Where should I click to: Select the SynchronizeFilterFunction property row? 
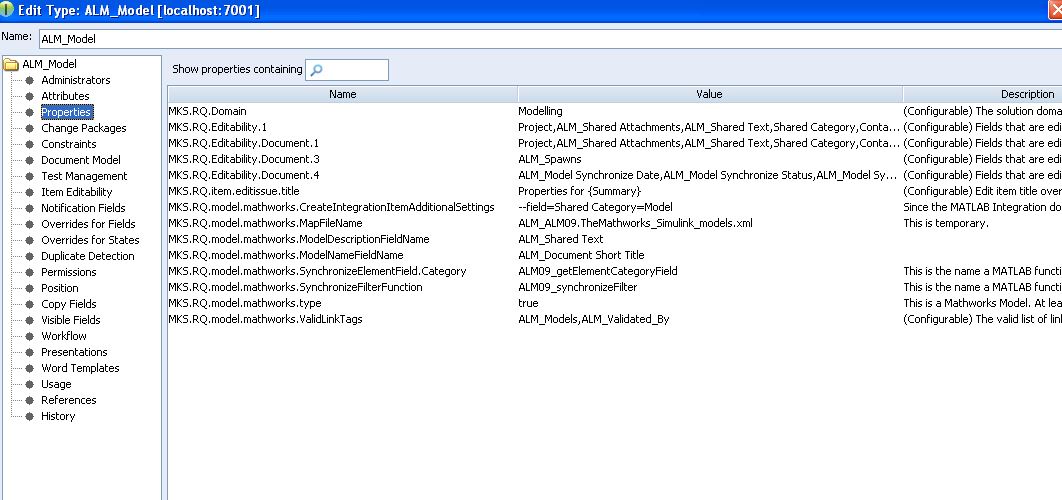[615, 287]
